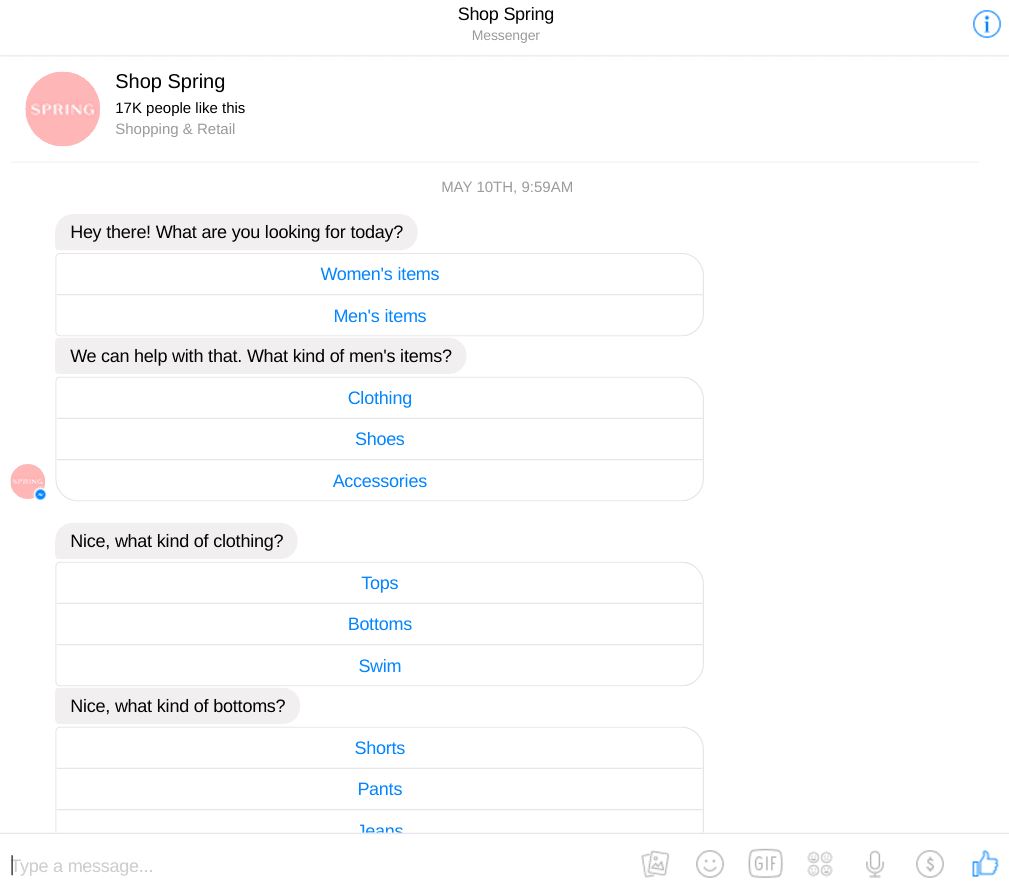1009x888 pixels.
Task: Send a thumbs-up like
Action: pos(985,864)
